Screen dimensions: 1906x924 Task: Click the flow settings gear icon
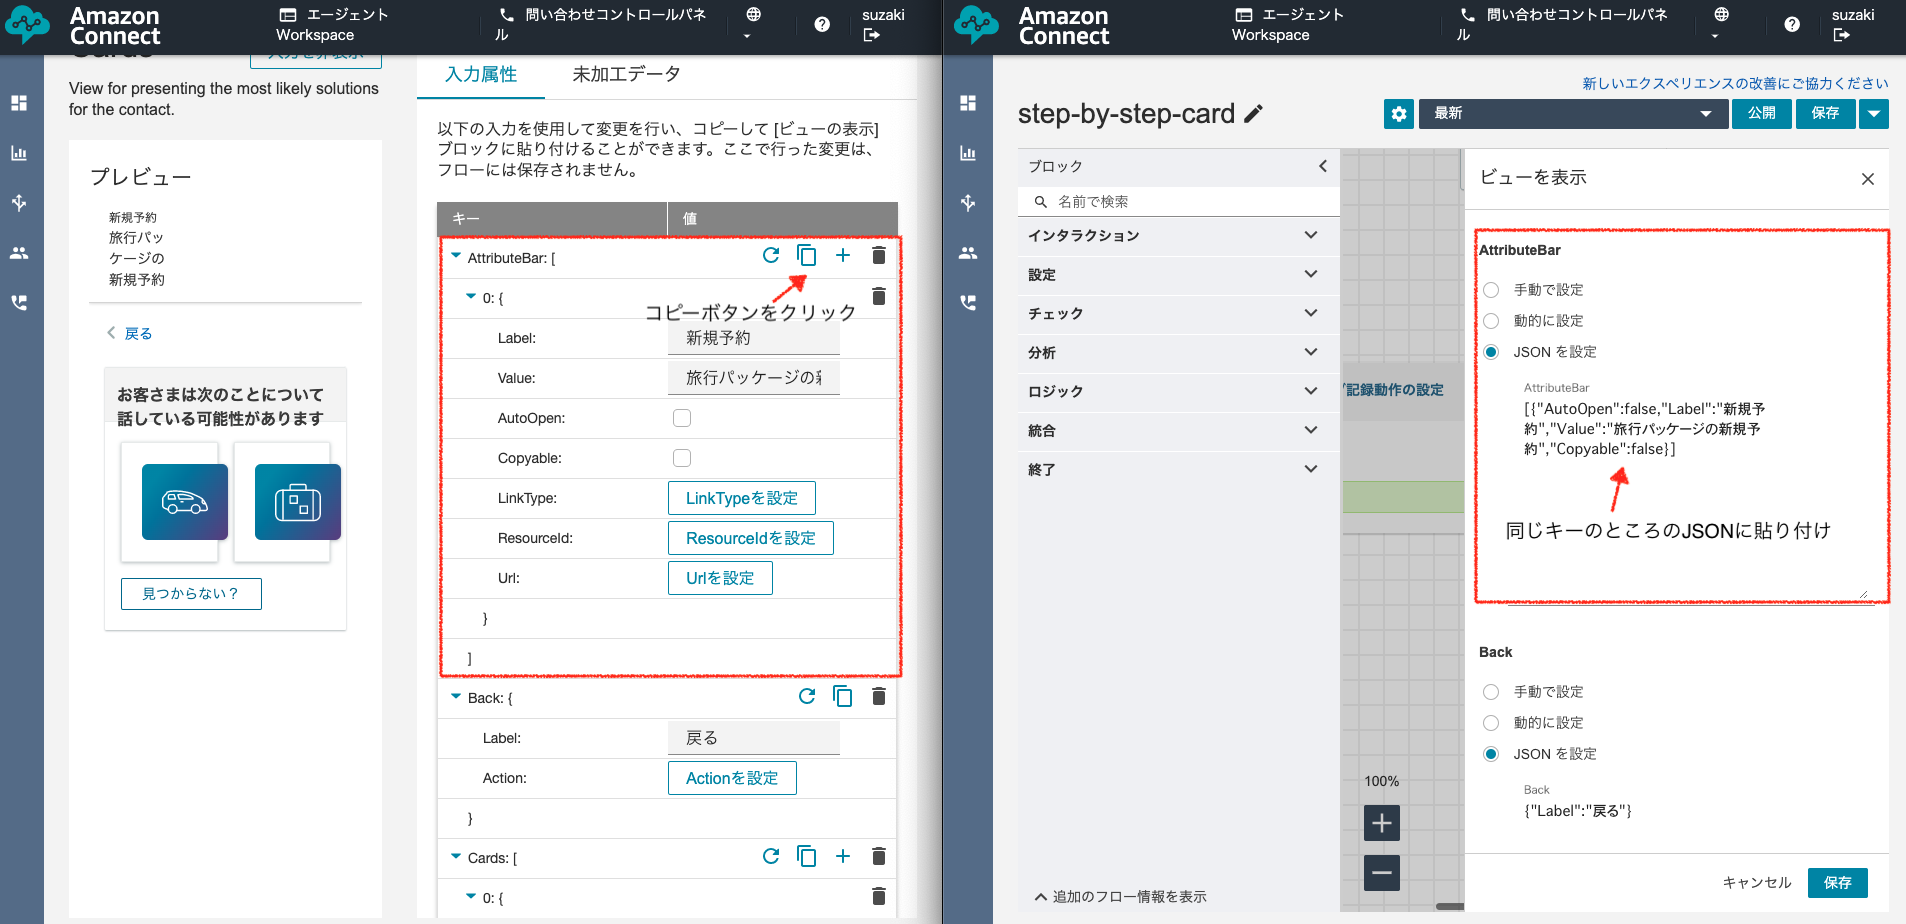[1398, 114]
